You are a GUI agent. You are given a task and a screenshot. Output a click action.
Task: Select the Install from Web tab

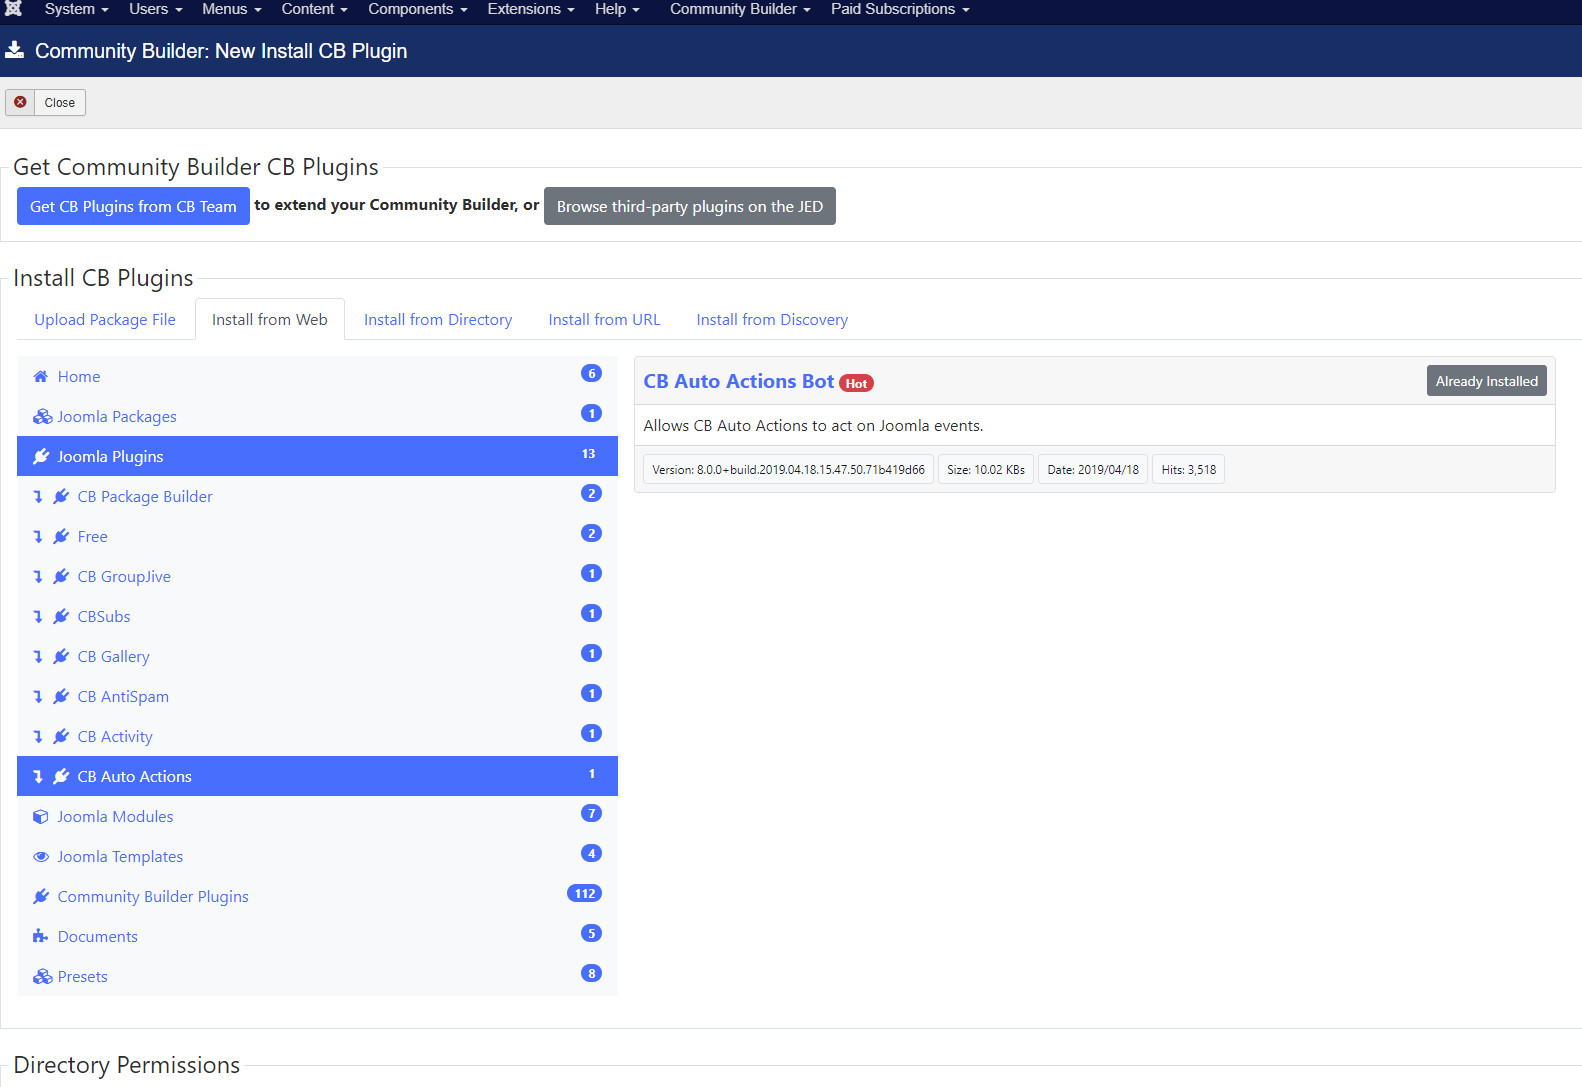click(x=270, y=320)
